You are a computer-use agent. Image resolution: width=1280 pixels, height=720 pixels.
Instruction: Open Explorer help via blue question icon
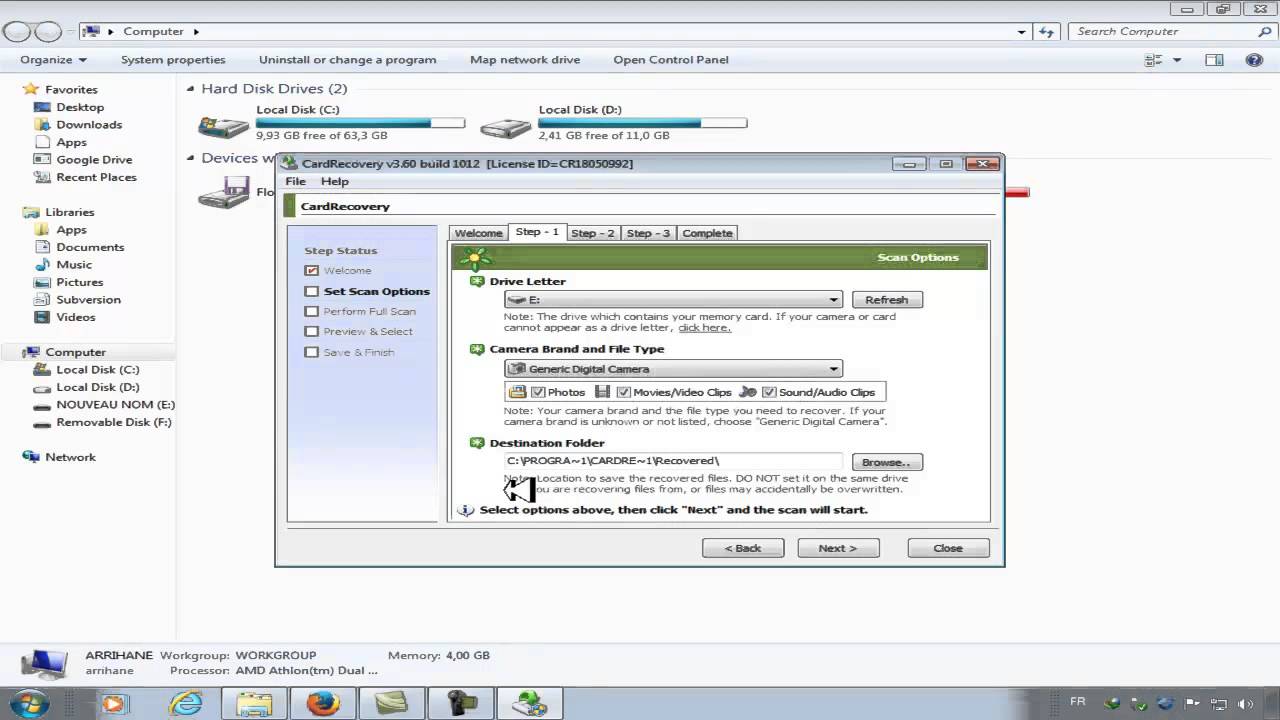point(1254,60)
